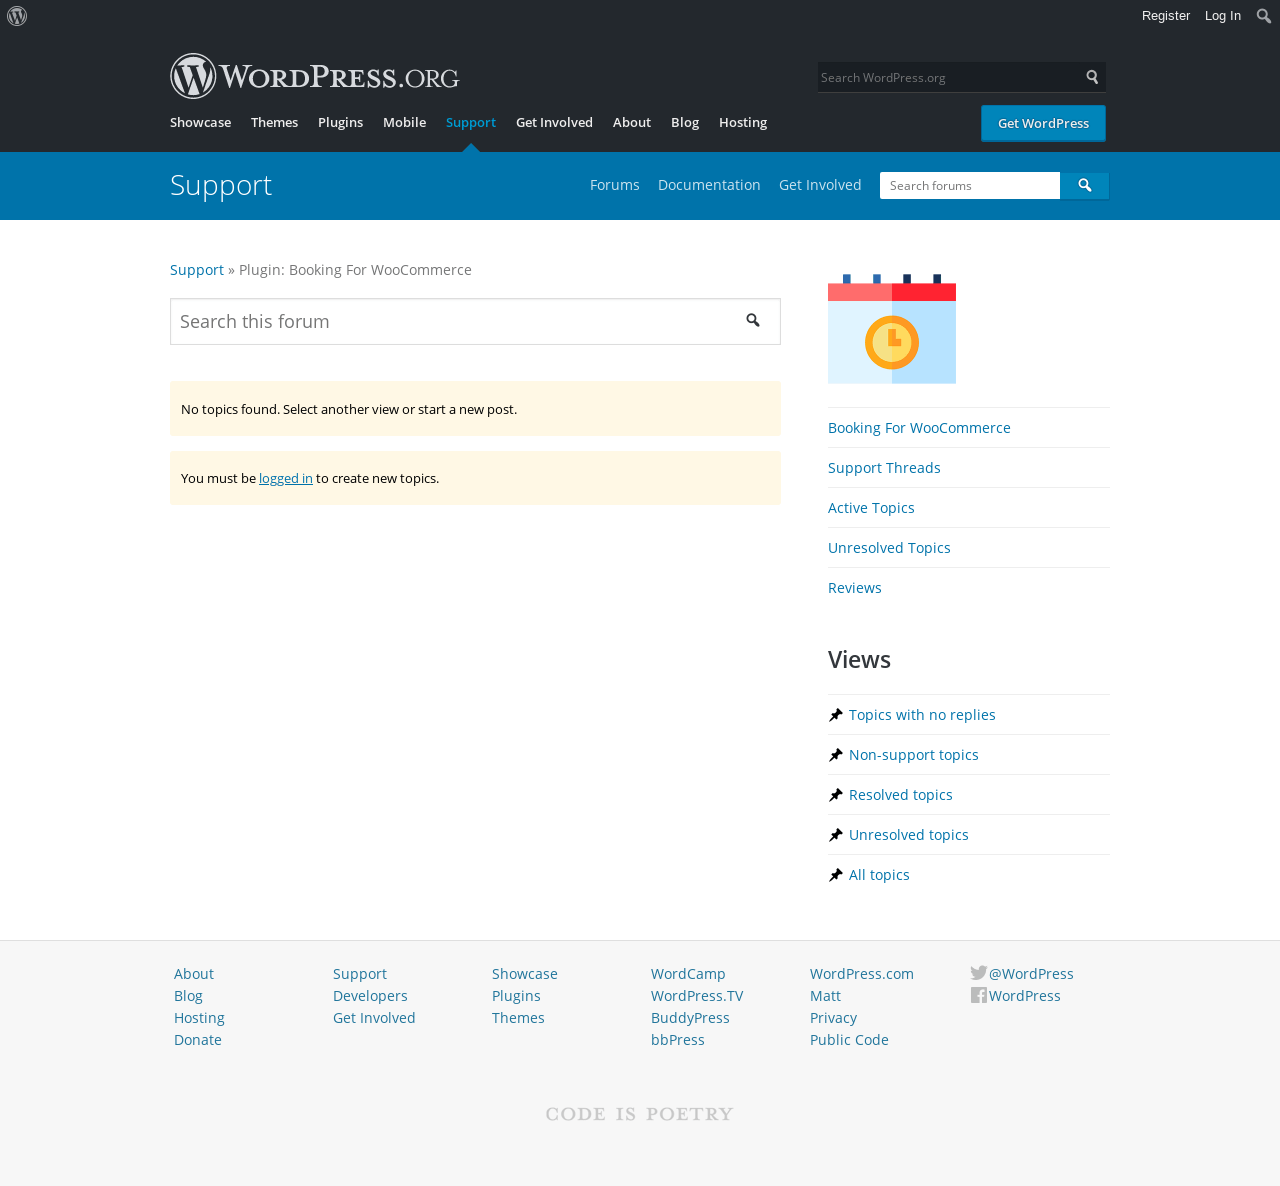This screenshot has width=1280, height=1186.
Task: Go to Themes in main navigation
Action: tap(274, 122)
